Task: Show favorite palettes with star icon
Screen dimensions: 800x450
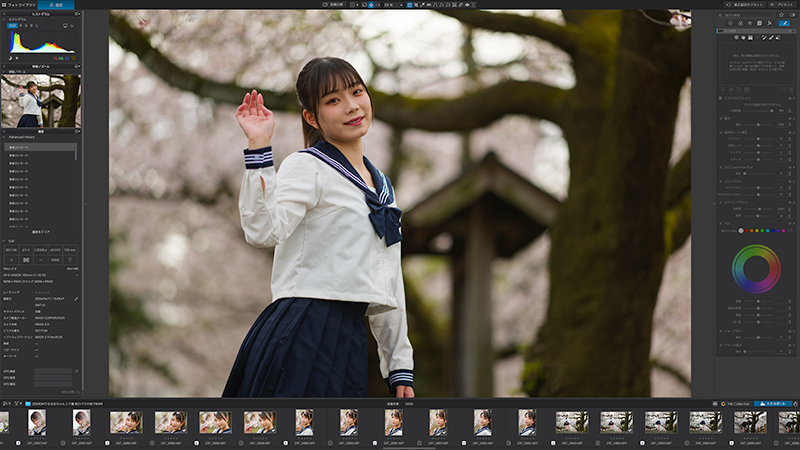Action: pos(781,15)
